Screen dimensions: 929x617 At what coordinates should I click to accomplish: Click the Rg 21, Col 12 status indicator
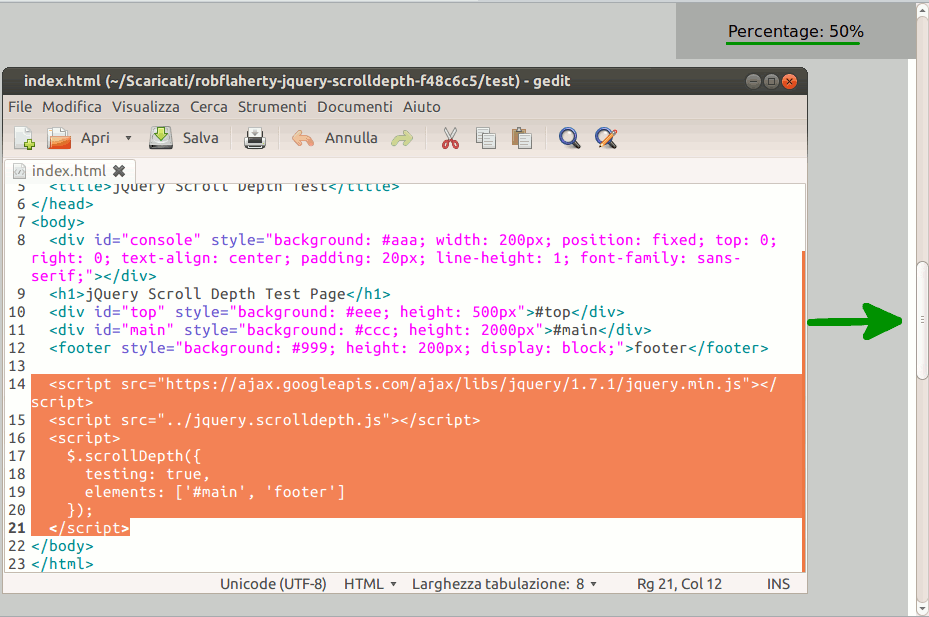(x=679, y=583)
